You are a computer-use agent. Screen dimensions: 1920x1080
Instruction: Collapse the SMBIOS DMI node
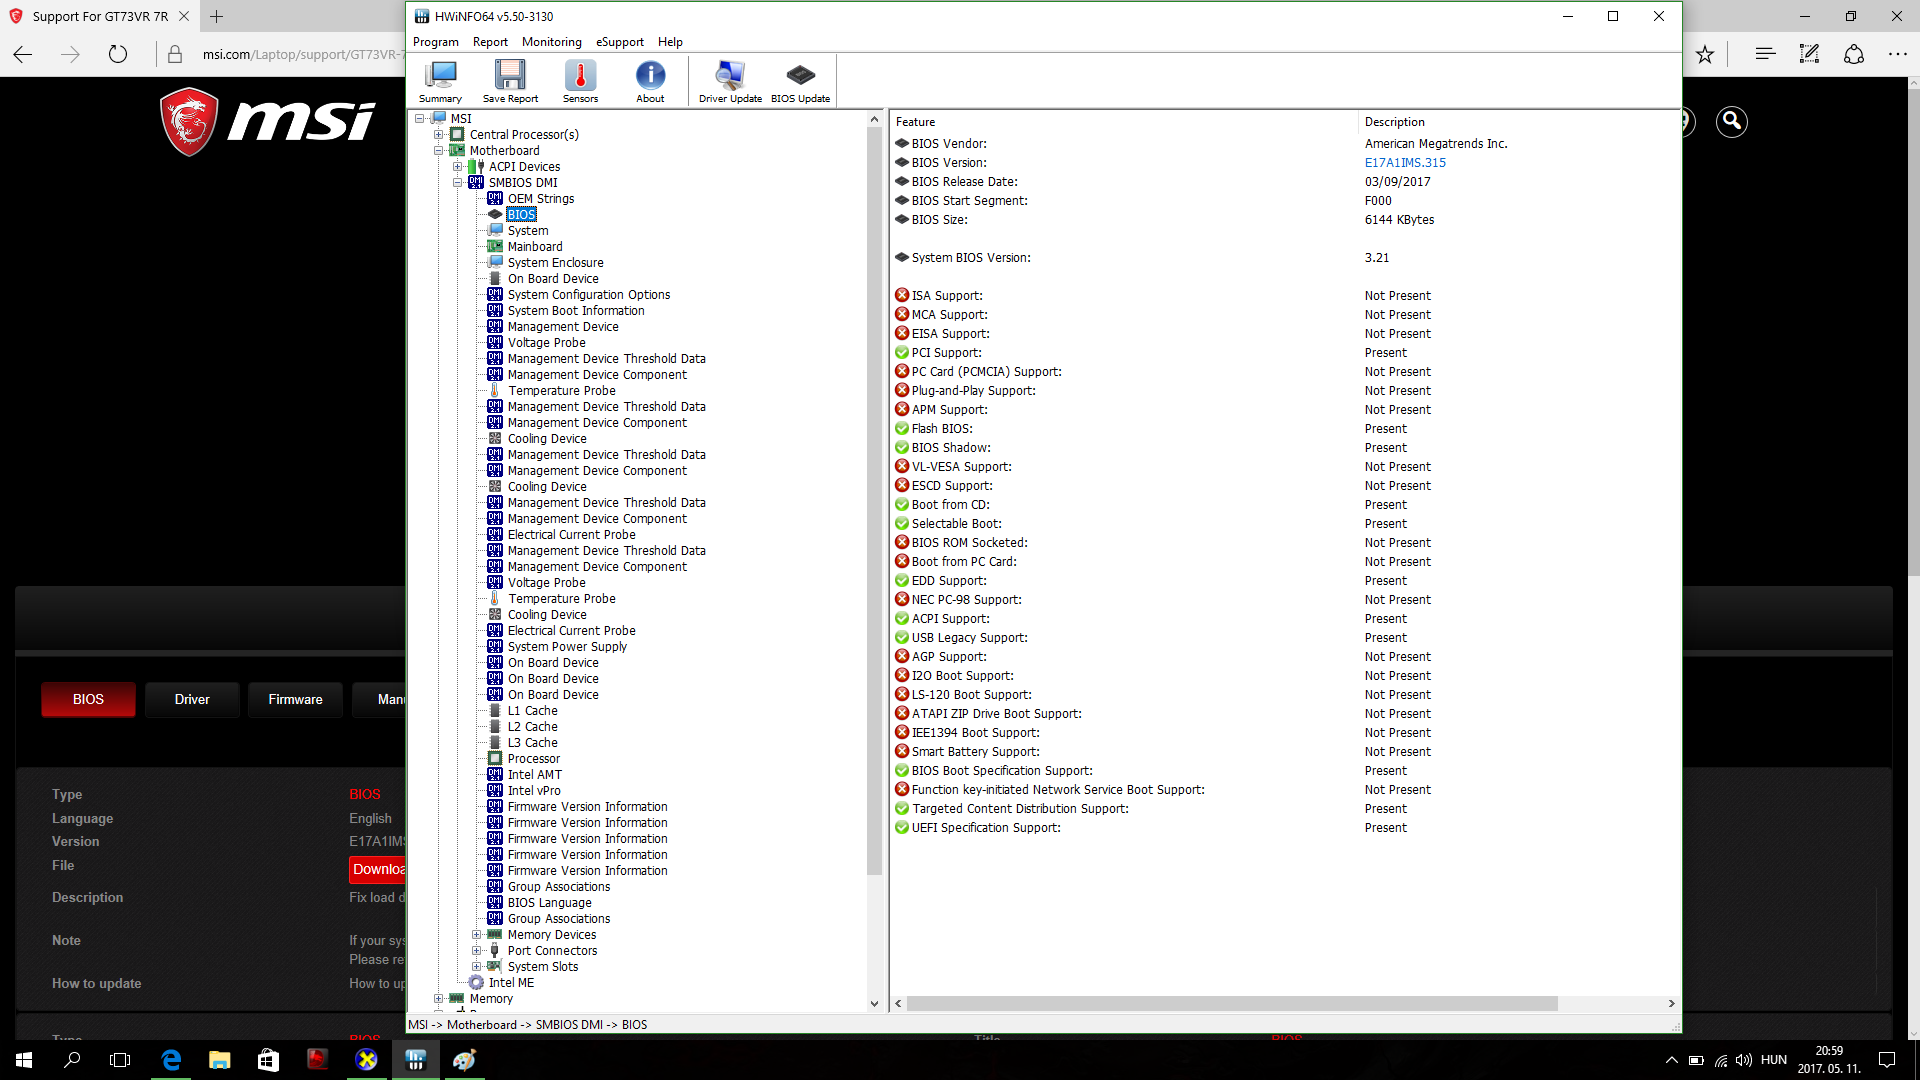[457, 183]
